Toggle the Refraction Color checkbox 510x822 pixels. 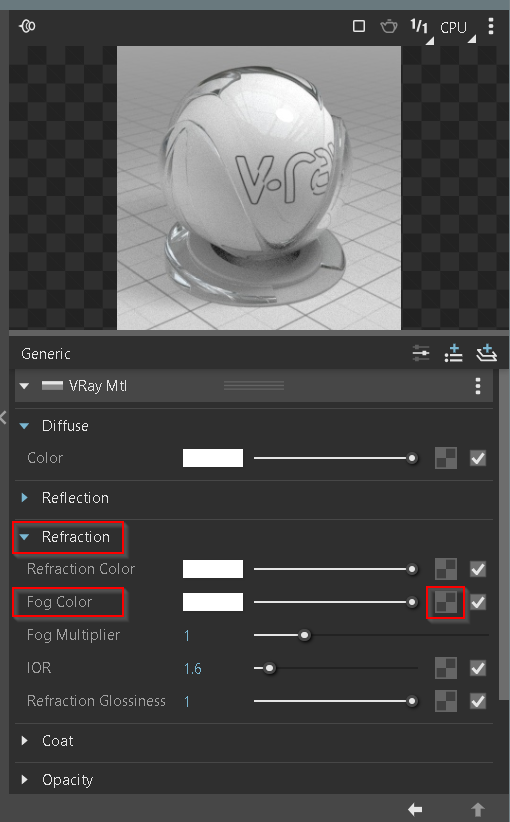coord(478,569)
